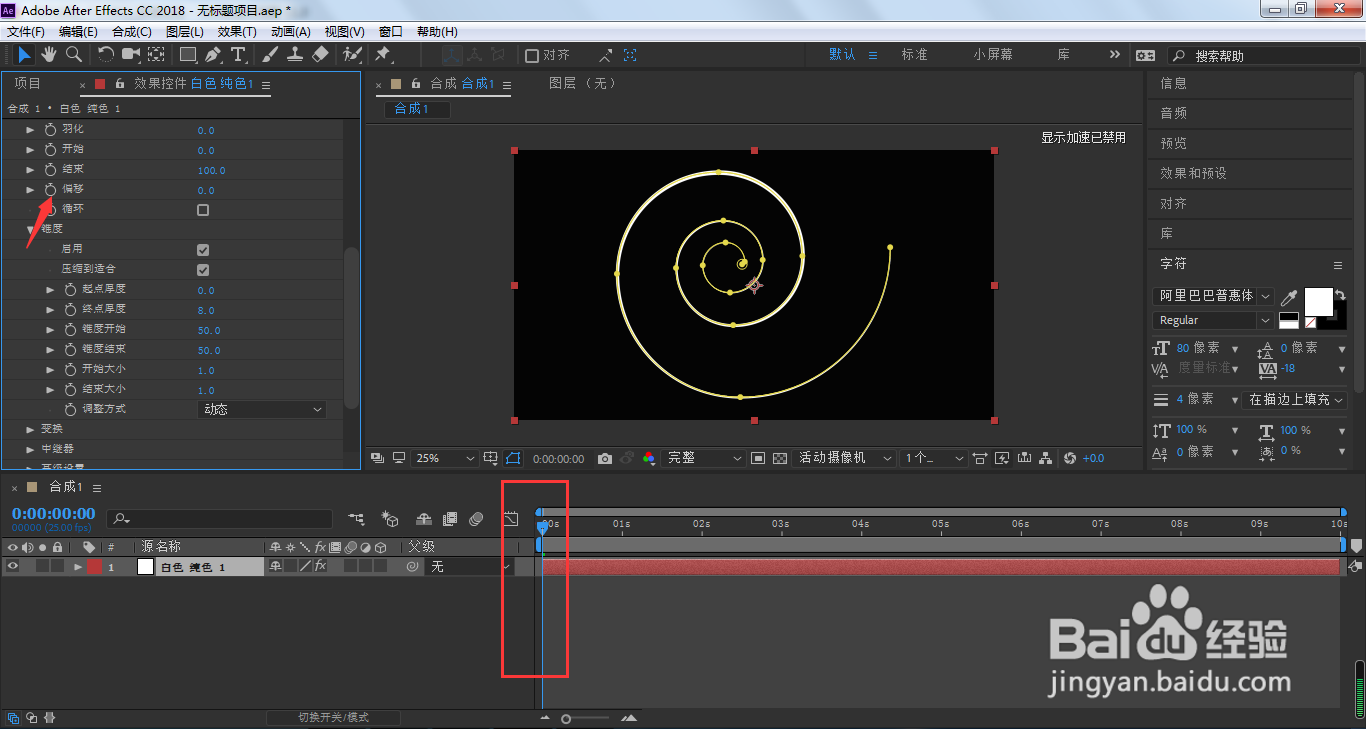Toggle stopwatch for 结束 property
Image resolution: width=1366 pixels, height=729 pixels.
51,170
